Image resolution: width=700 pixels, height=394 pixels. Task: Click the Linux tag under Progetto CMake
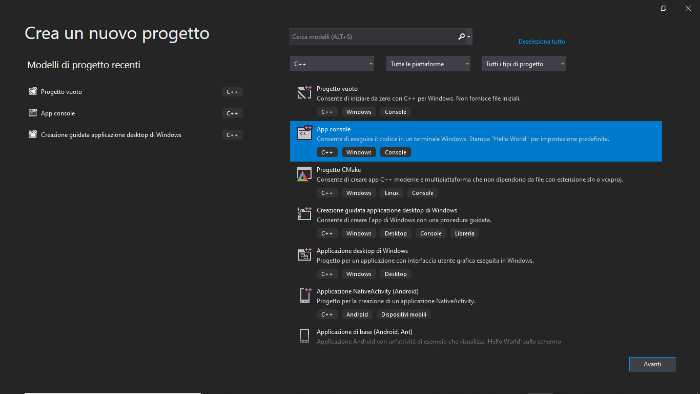click(392, 193)
